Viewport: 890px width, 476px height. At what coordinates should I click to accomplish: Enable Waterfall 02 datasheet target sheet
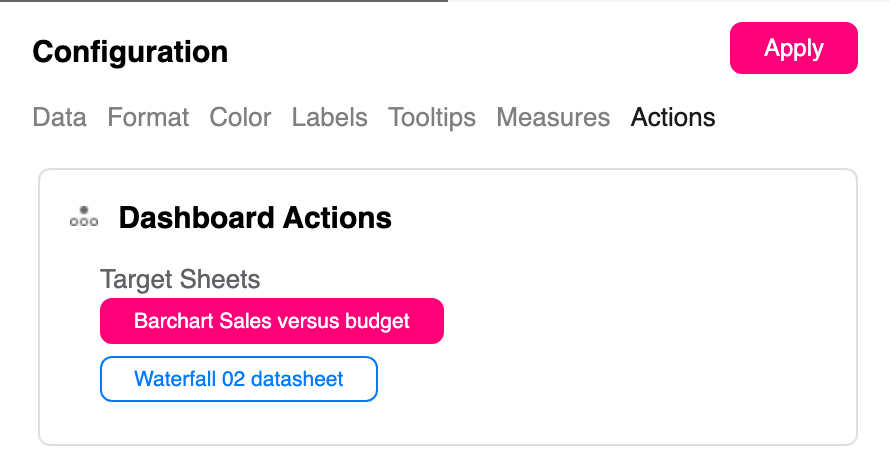point(239,379)
